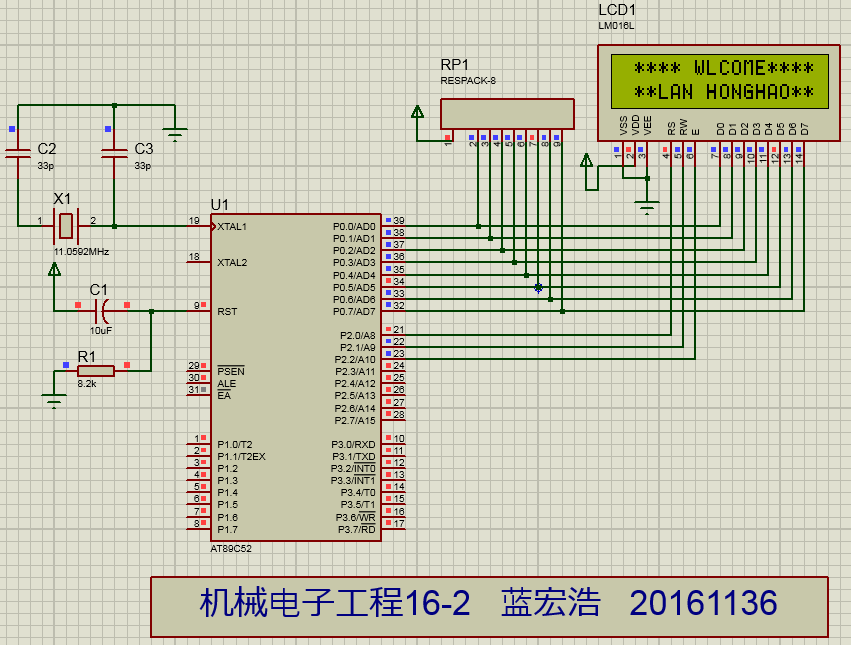The image size is (851, 645).
Task: Click the XTAL1 pin label
Action: coord(232,226)
